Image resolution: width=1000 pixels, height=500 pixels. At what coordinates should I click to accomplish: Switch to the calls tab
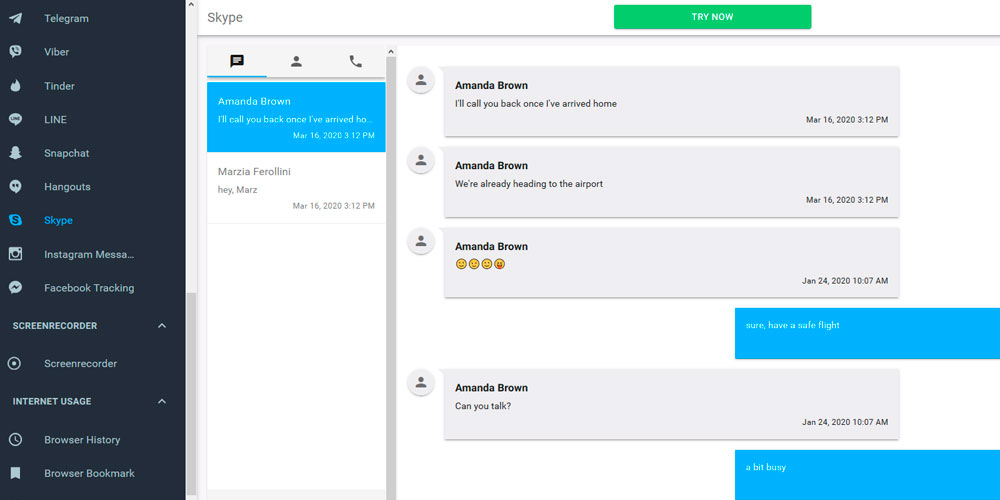coord(356,61)
